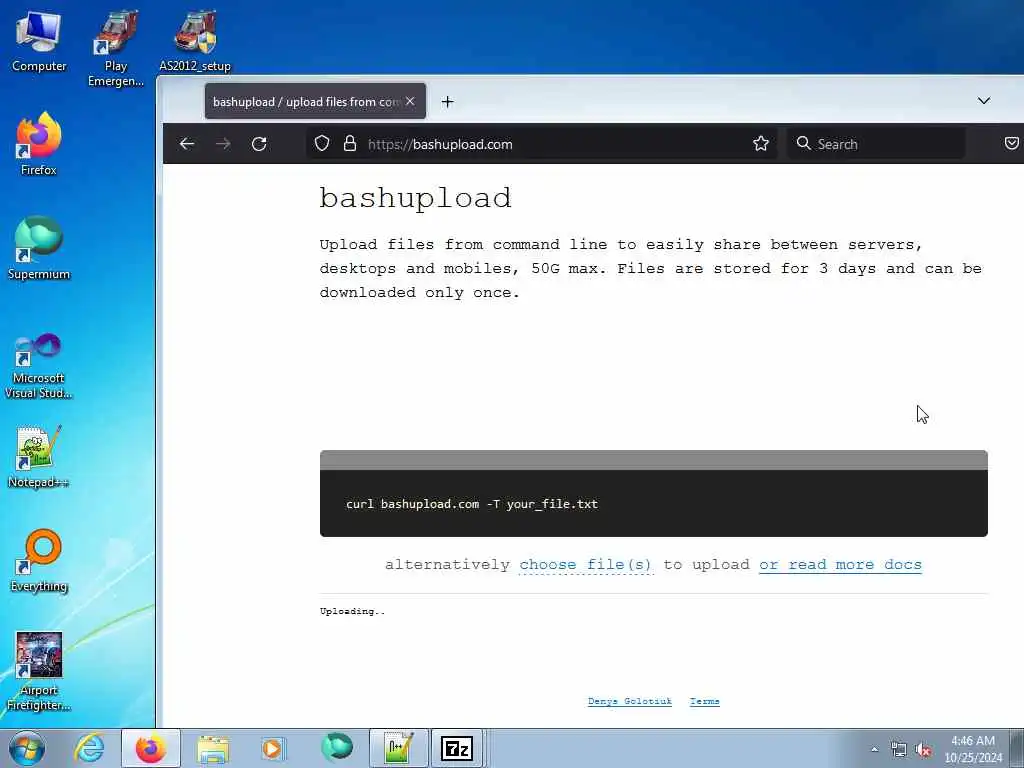Launch Internet Explorer from the taskbar
This screenshot has width=1024, height=768.
(89, 748)
